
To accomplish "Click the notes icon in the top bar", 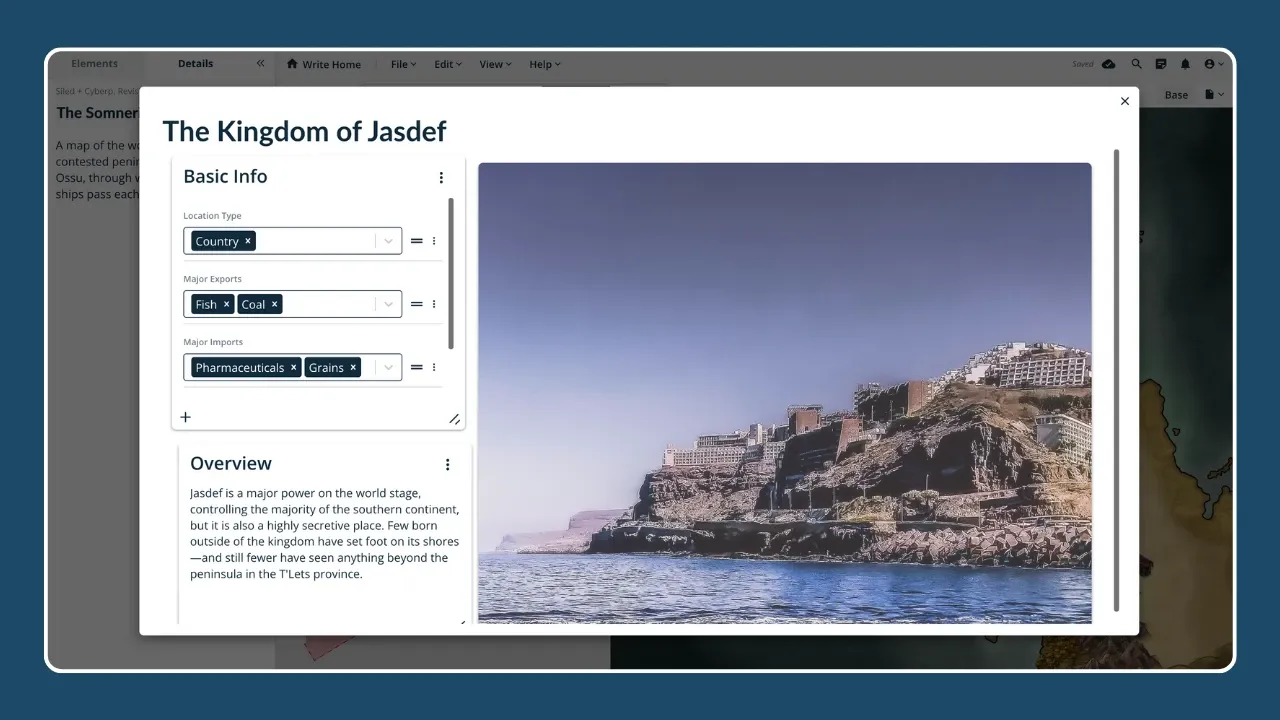I will (1160, 64).
